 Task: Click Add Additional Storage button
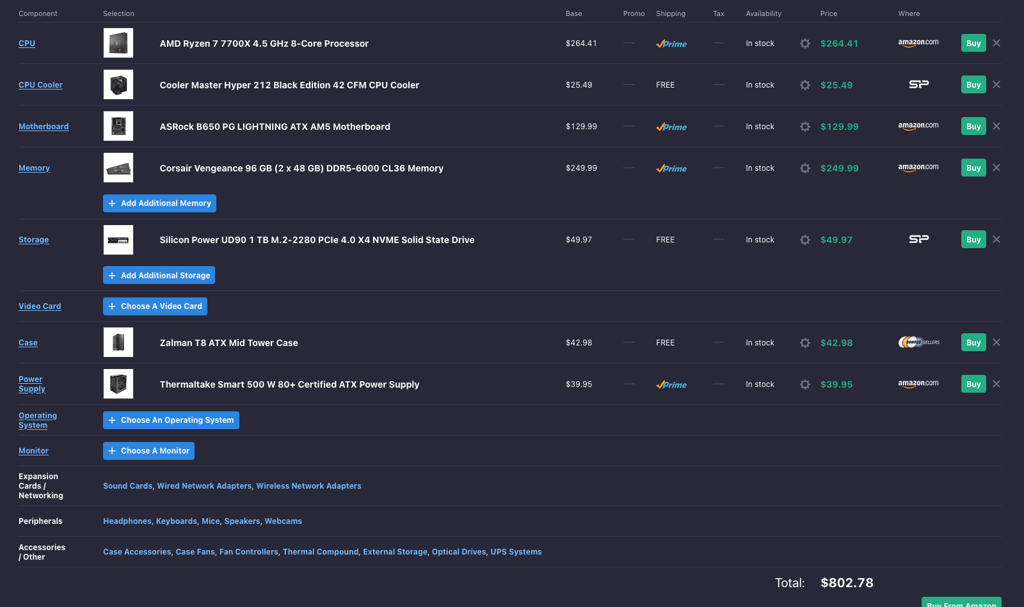(x=159, y=275)
